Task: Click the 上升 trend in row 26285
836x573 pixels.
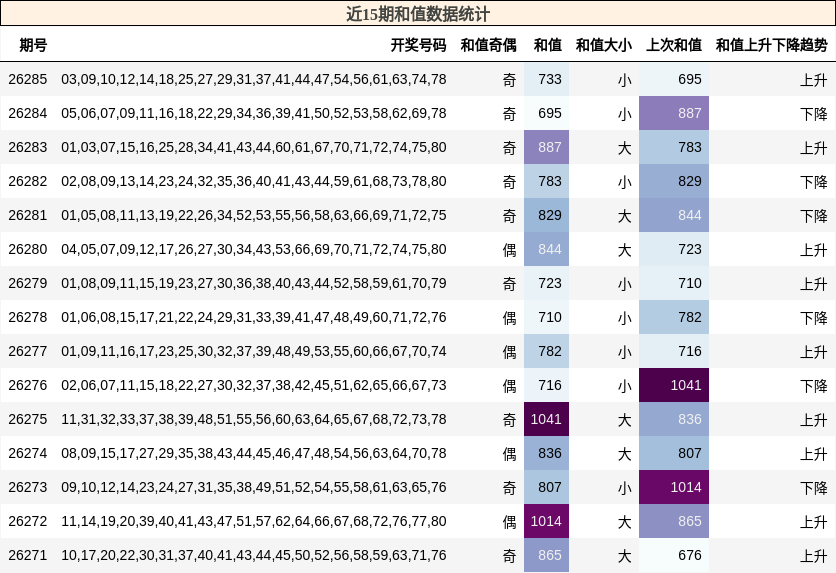Action: 814,80
